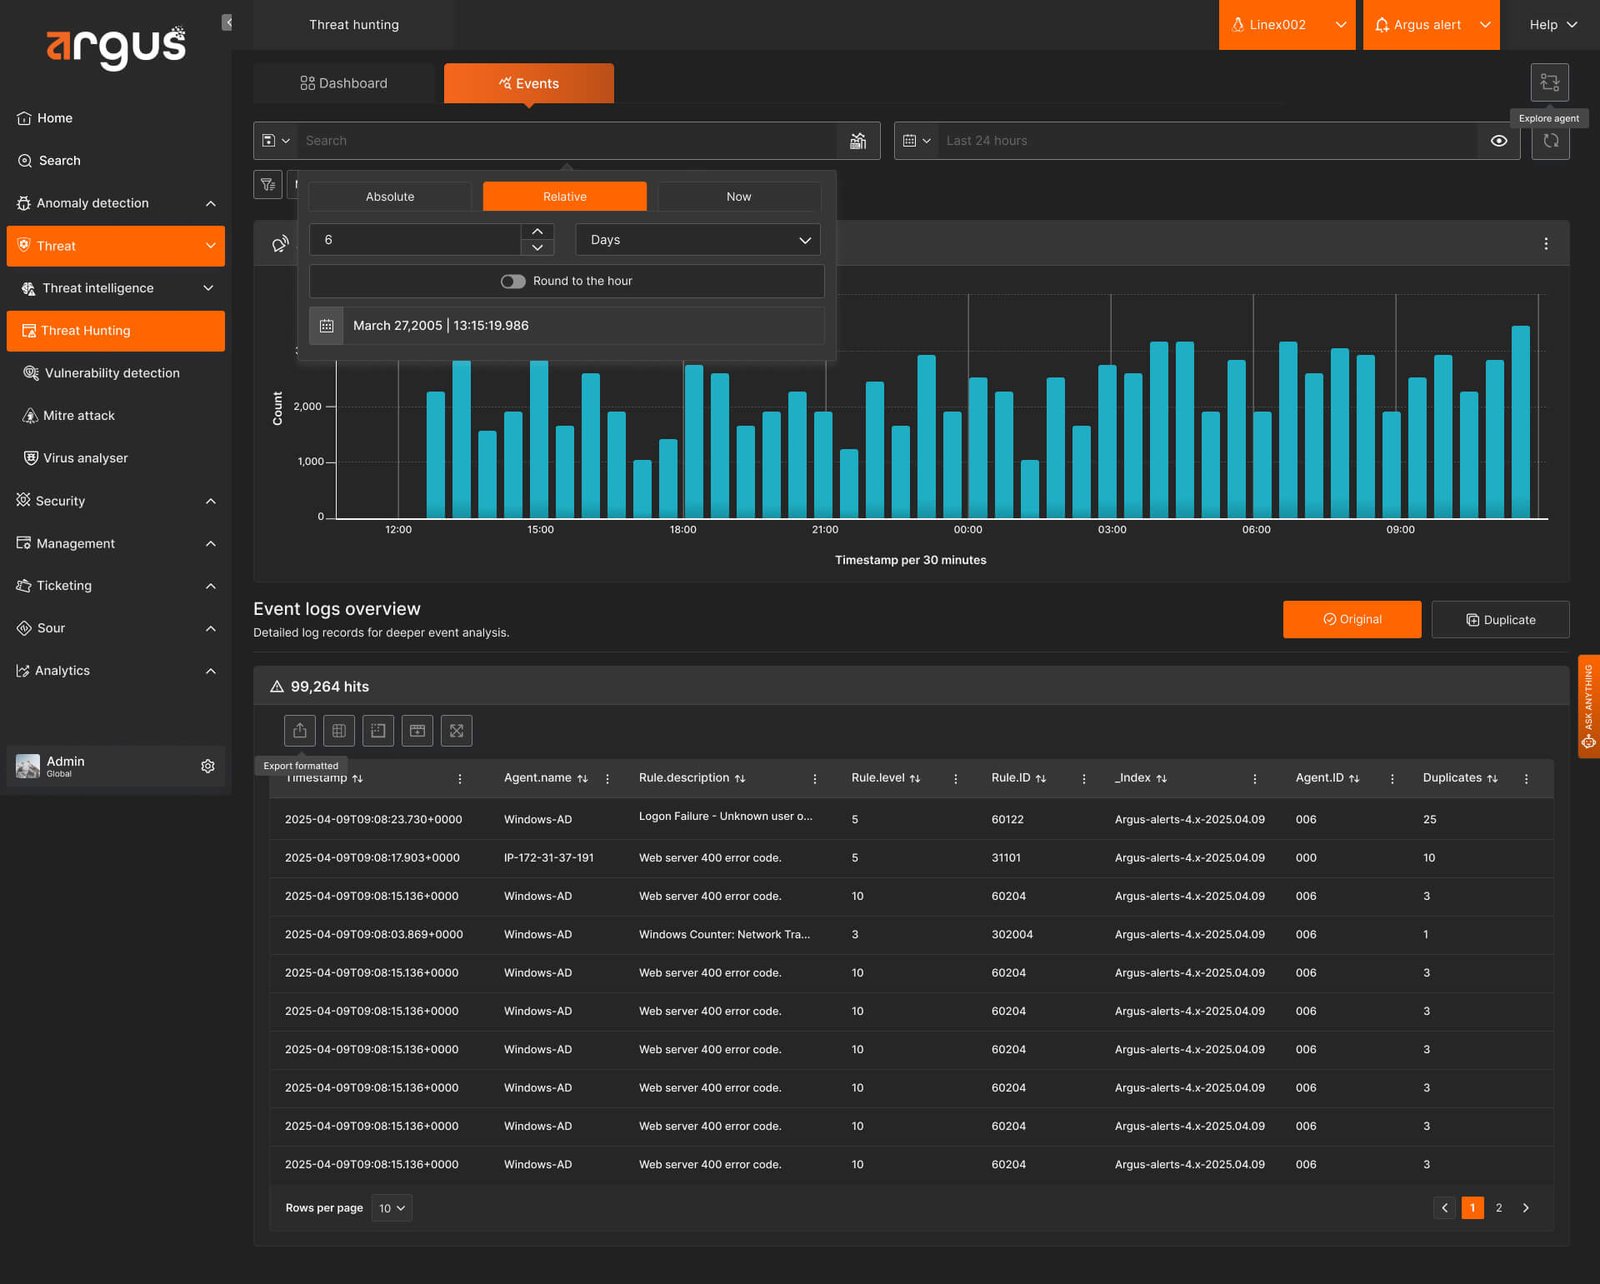This screenshot has width=1600, height=1284.
Task: Click the query builder icon in search
Action: coord(858,141)
